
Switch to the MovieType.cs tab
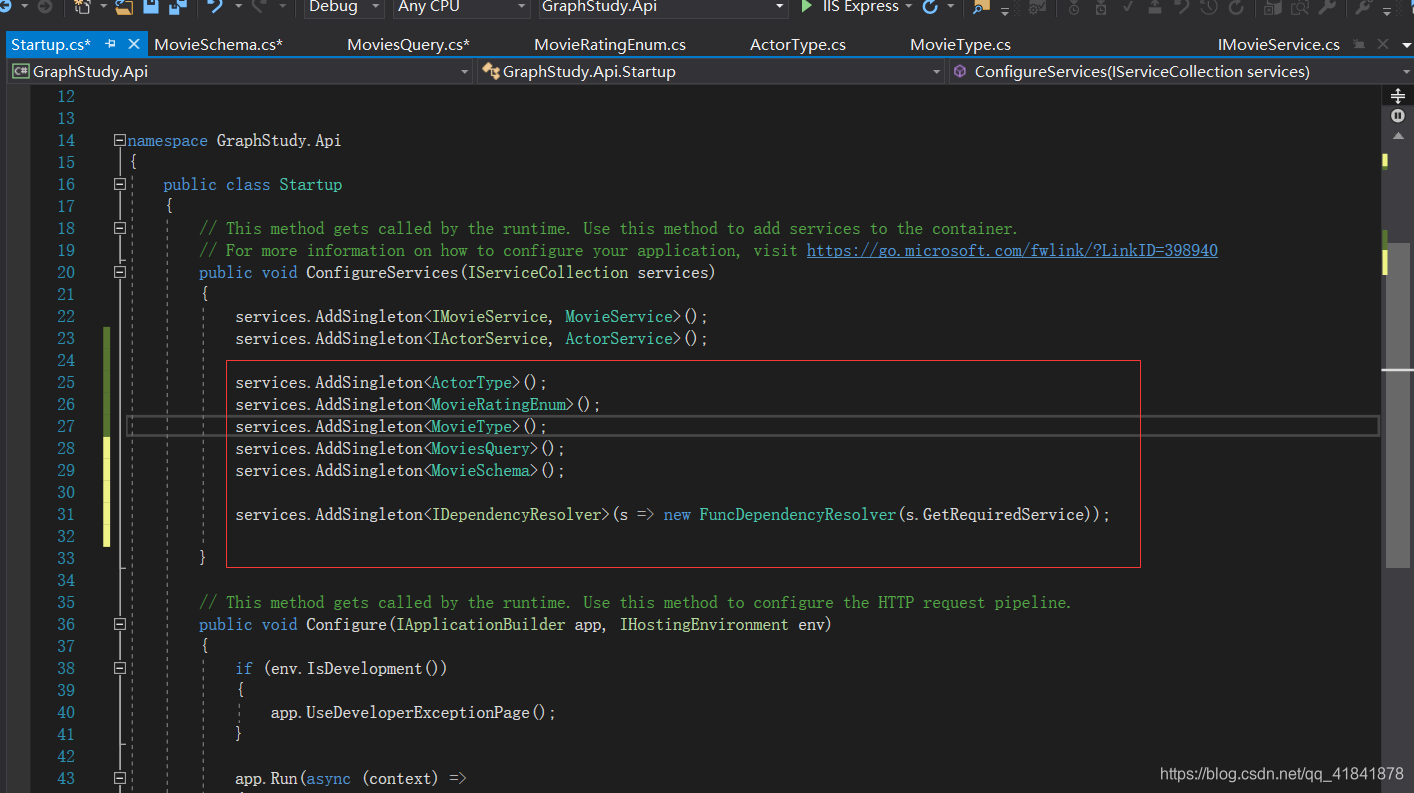(x=960, y=45)
